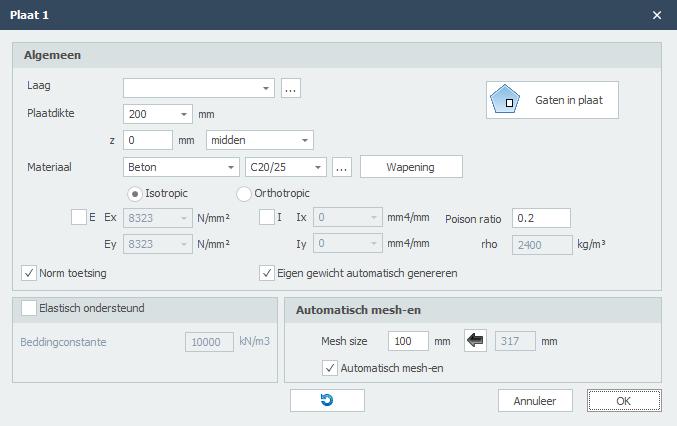Image resolution: width=677 pixels, height=426 pixels.
Task: Select the Isotropic radio button
Action: [x=135, y=194]
